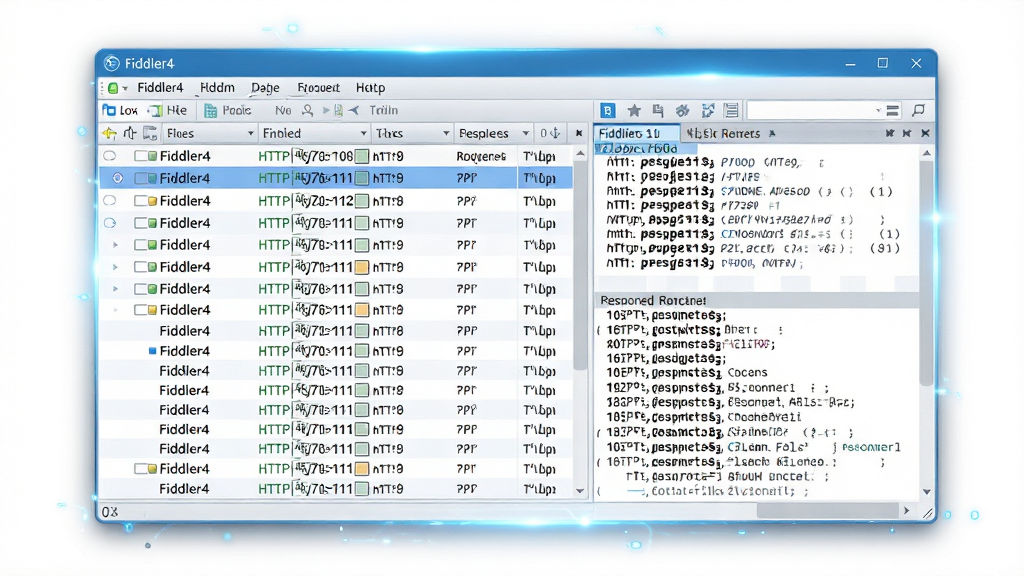Click the (91) value in request headers
The image size is (1024, 576).
pyautogui.click(x=885, y=248)
